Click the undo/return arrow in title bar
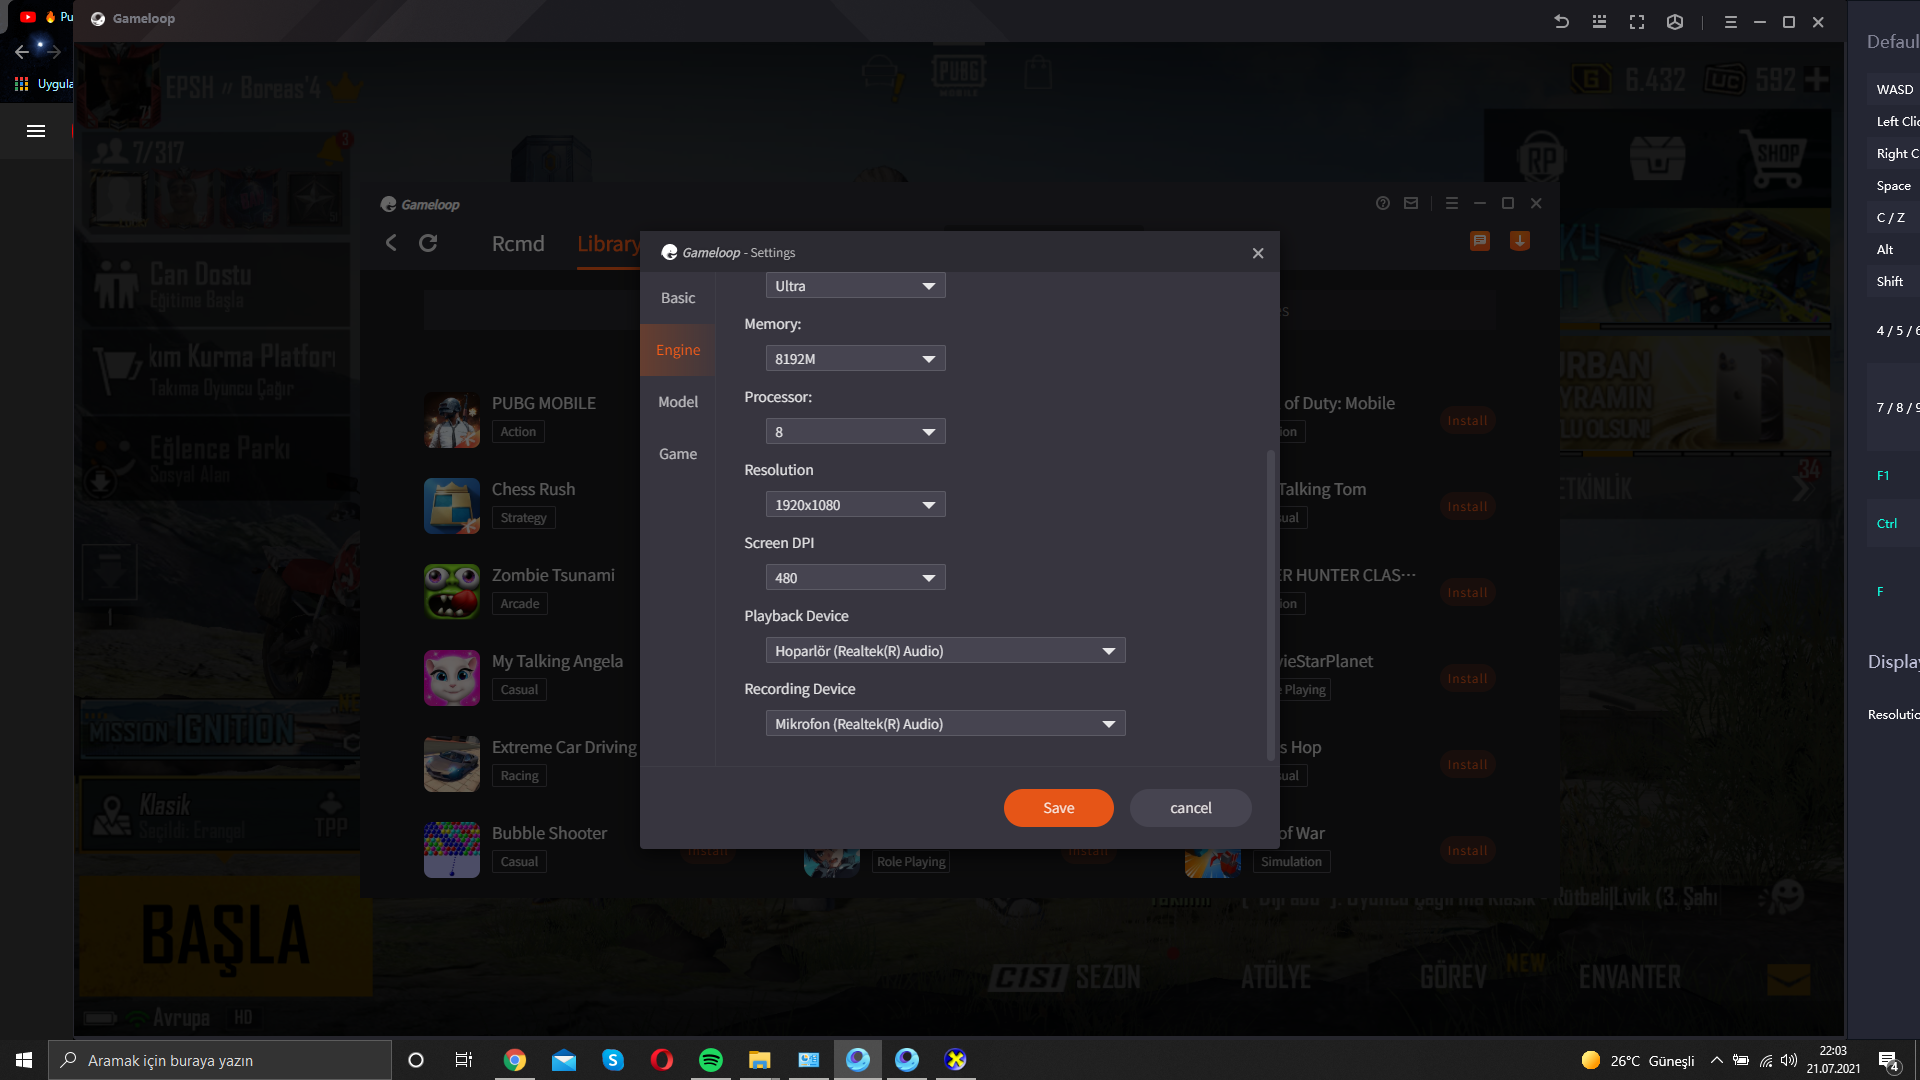This screenshot has width=1920, height=1080. point(1561,22)
